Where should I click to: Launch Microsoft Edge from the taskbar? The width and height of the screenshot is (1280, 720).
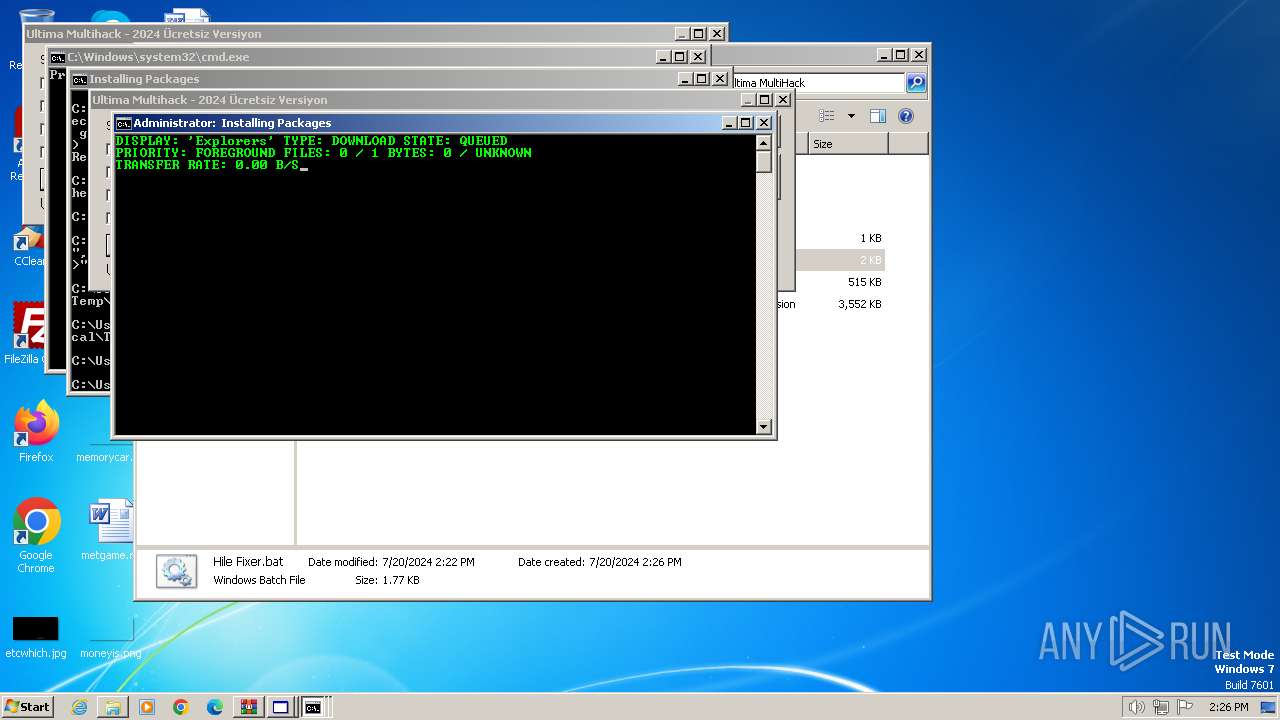pyautogui.click(x=215, y=707)
